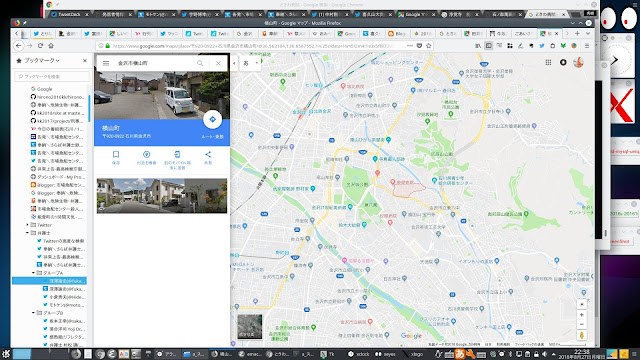Screen dimensions: 640x360
Task: Click the my location button on map
Action: [x=582, y=304]
